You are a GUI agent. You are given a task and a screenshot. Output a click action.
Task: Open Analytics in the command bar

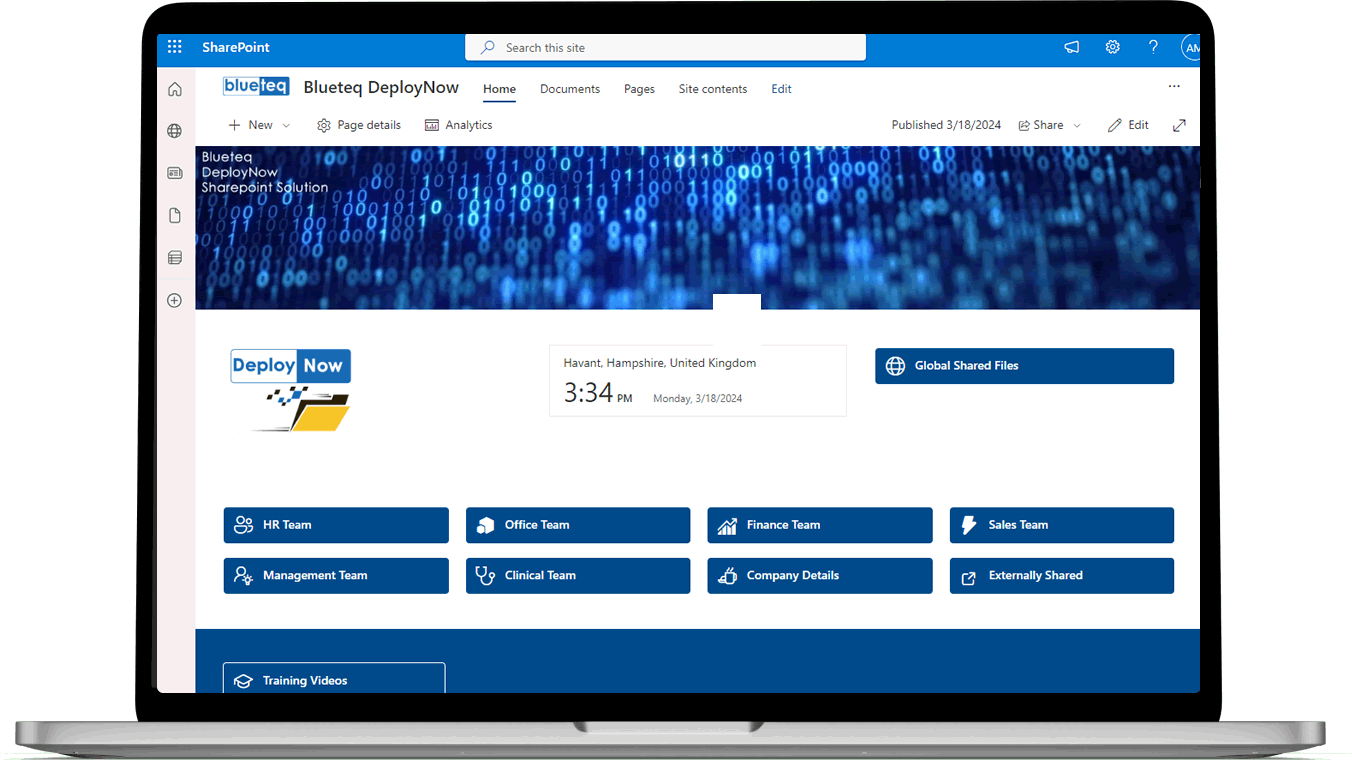click(459, 125)
